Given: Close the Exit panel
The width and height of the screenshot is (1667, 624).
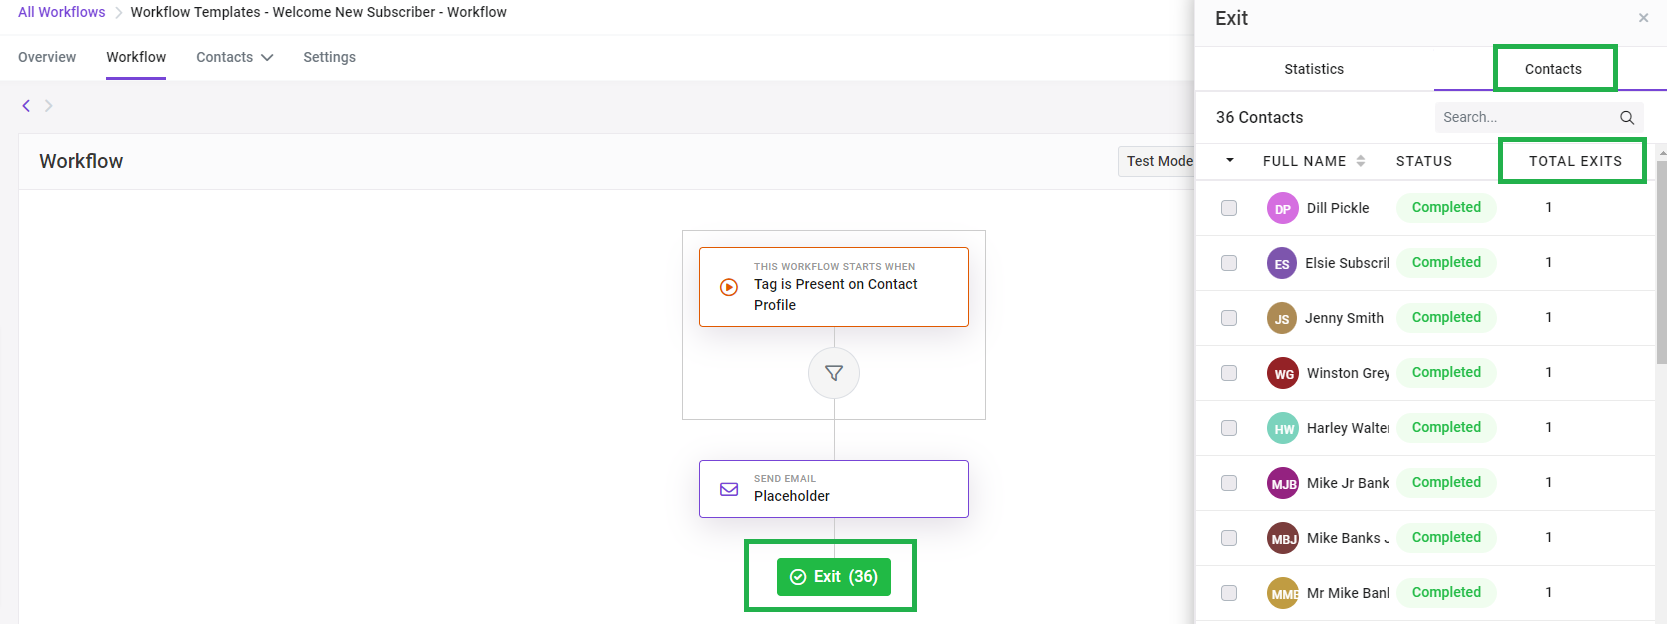Looking at the screenshot, I should click(1643, 18).
